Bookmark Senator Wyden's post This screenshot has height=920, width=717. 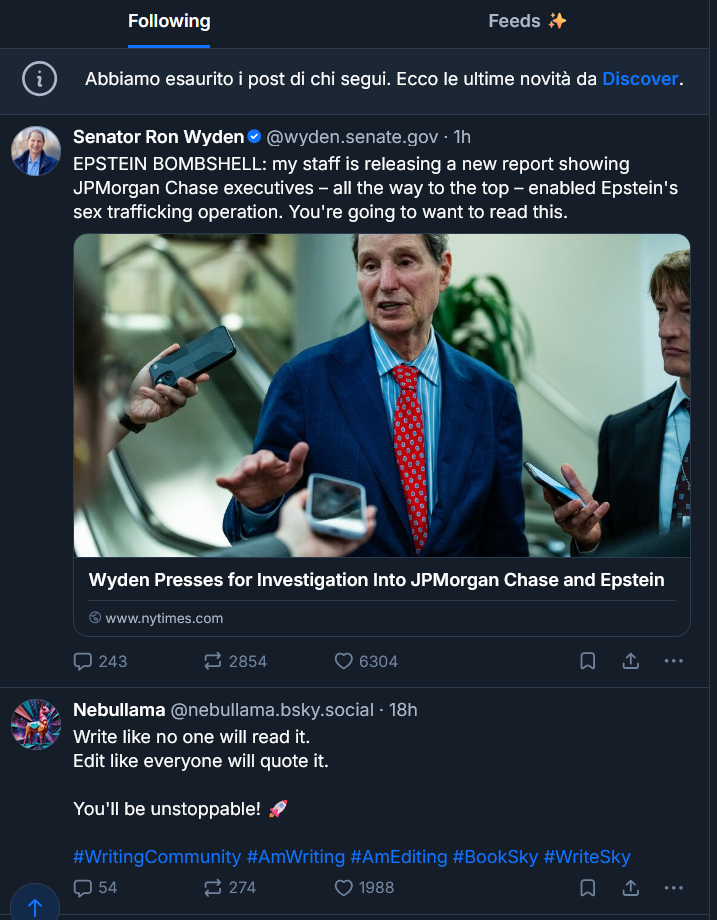[x=588, y=661]
